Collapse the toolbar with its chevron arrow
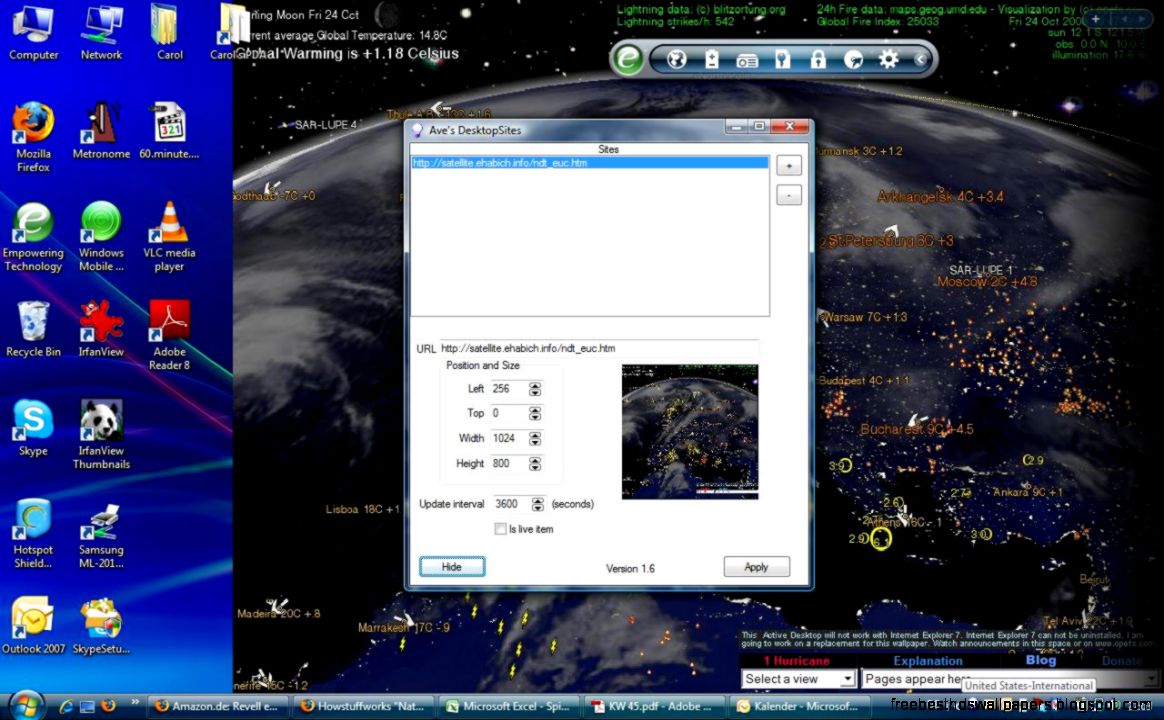Viewport: 1164px width, 720px height. tap(920, 59)
